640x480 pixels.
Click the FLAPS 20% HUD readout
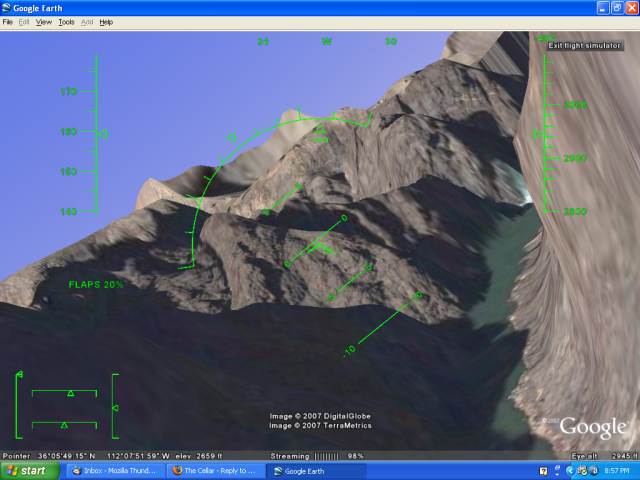pos(96,284)
